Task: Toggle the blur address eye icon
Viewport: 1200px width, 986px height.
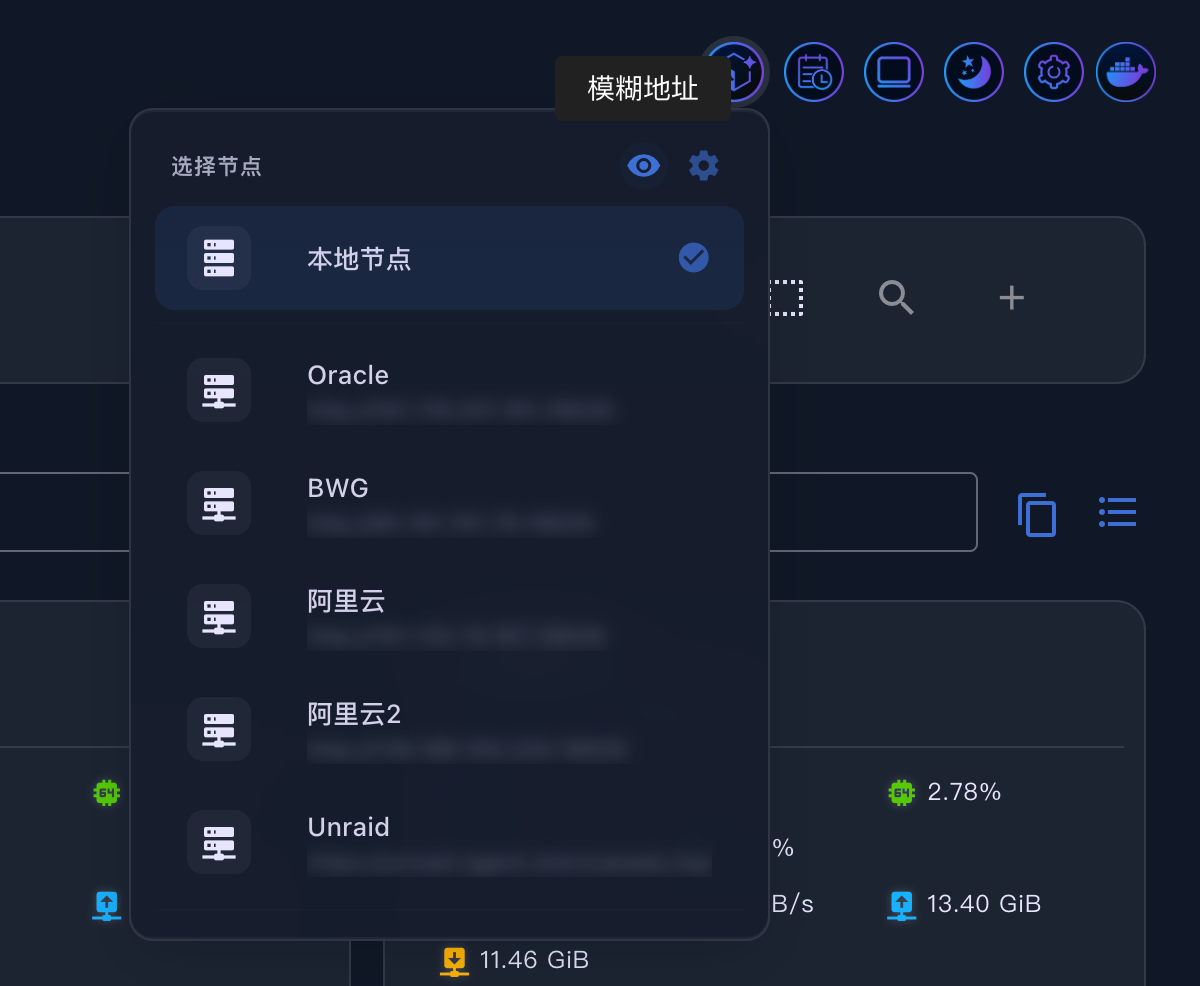Action: pyautogui.click(x=644, y=165)
